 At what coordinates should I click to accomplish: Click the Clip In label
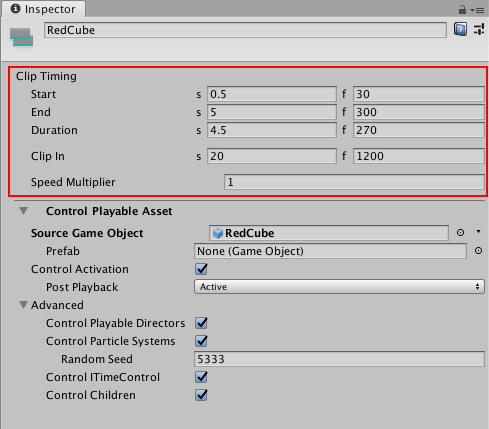click(x=48, y=156)
